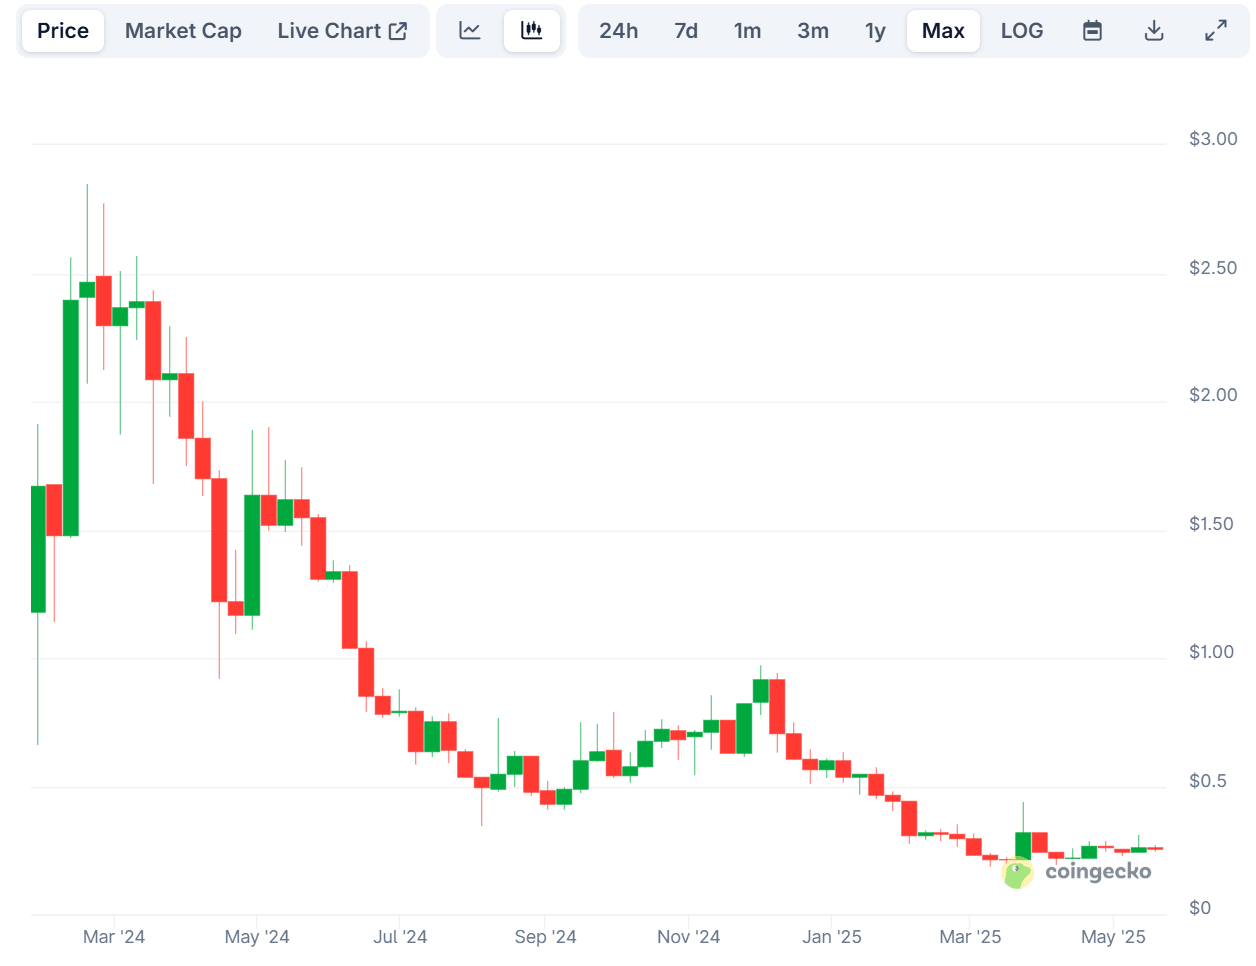This screenshot has height=966, width=1256.
Task: Toggle the LOG scale option
Action: click(1022, 31)
